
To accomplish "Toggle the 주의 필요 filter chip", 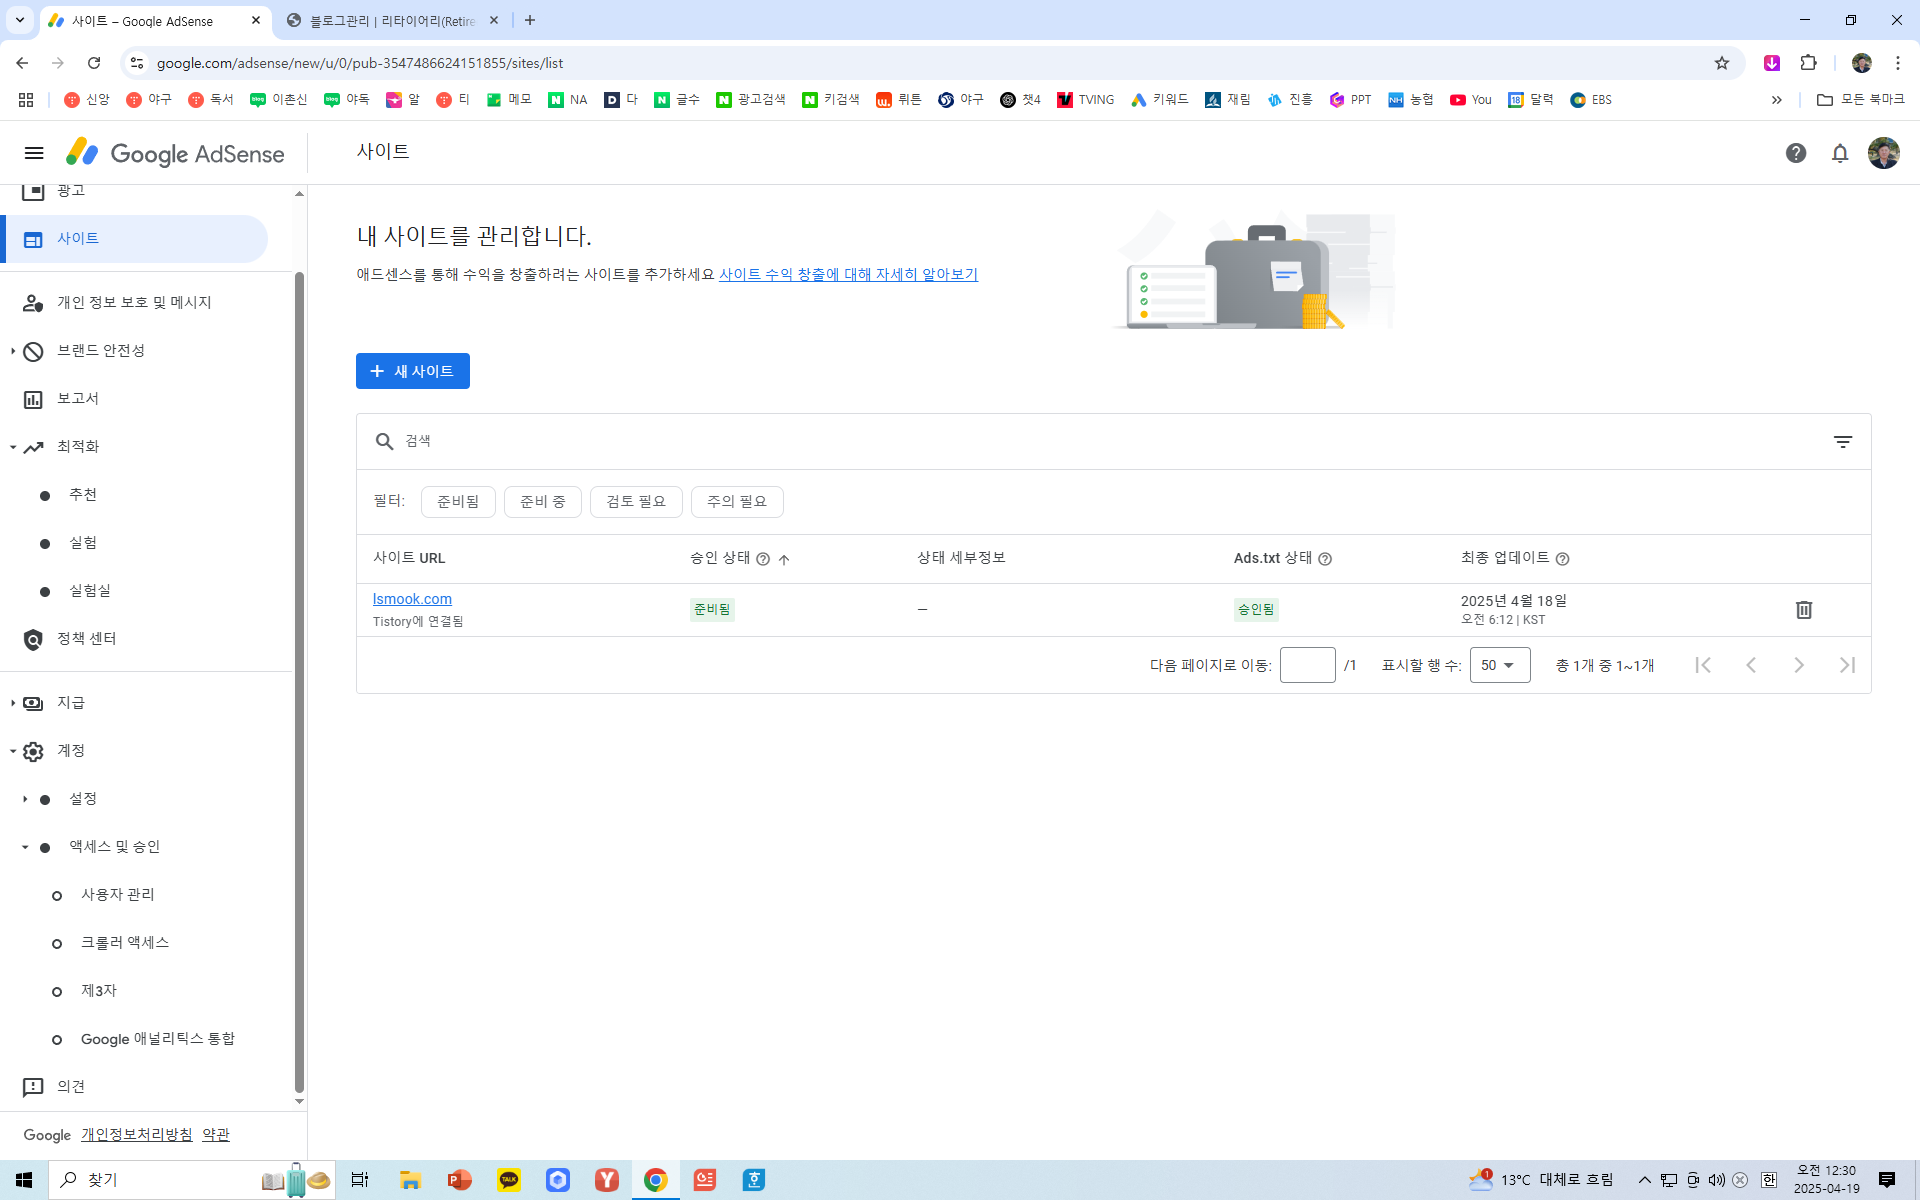I will tap(736, 502).
